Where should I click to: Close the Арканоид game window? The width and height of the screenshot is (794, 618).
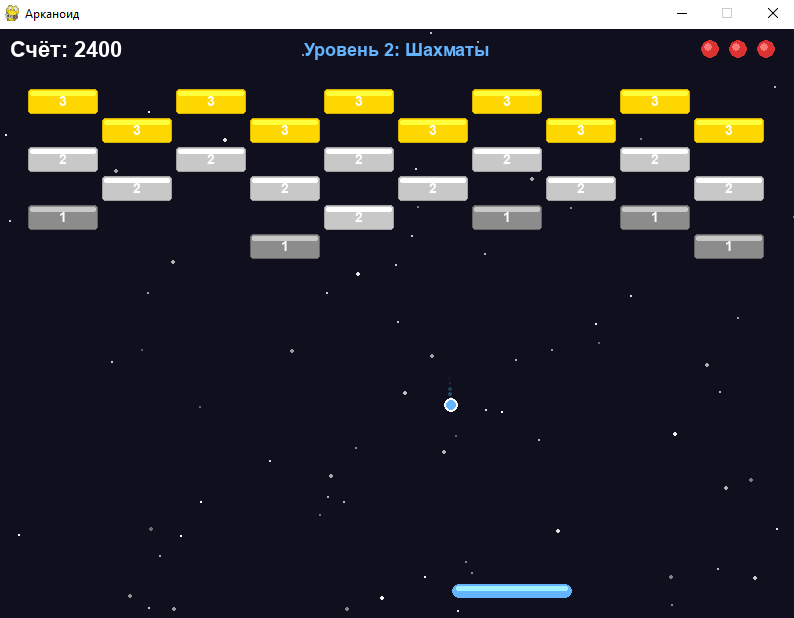[x=772, y=14]
